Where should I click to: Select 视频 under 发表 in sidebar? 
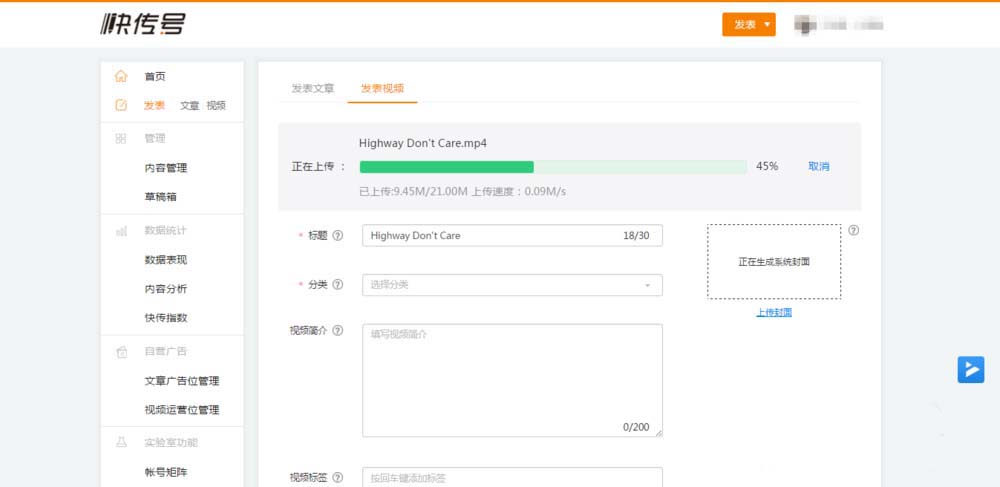pos(216,106)
